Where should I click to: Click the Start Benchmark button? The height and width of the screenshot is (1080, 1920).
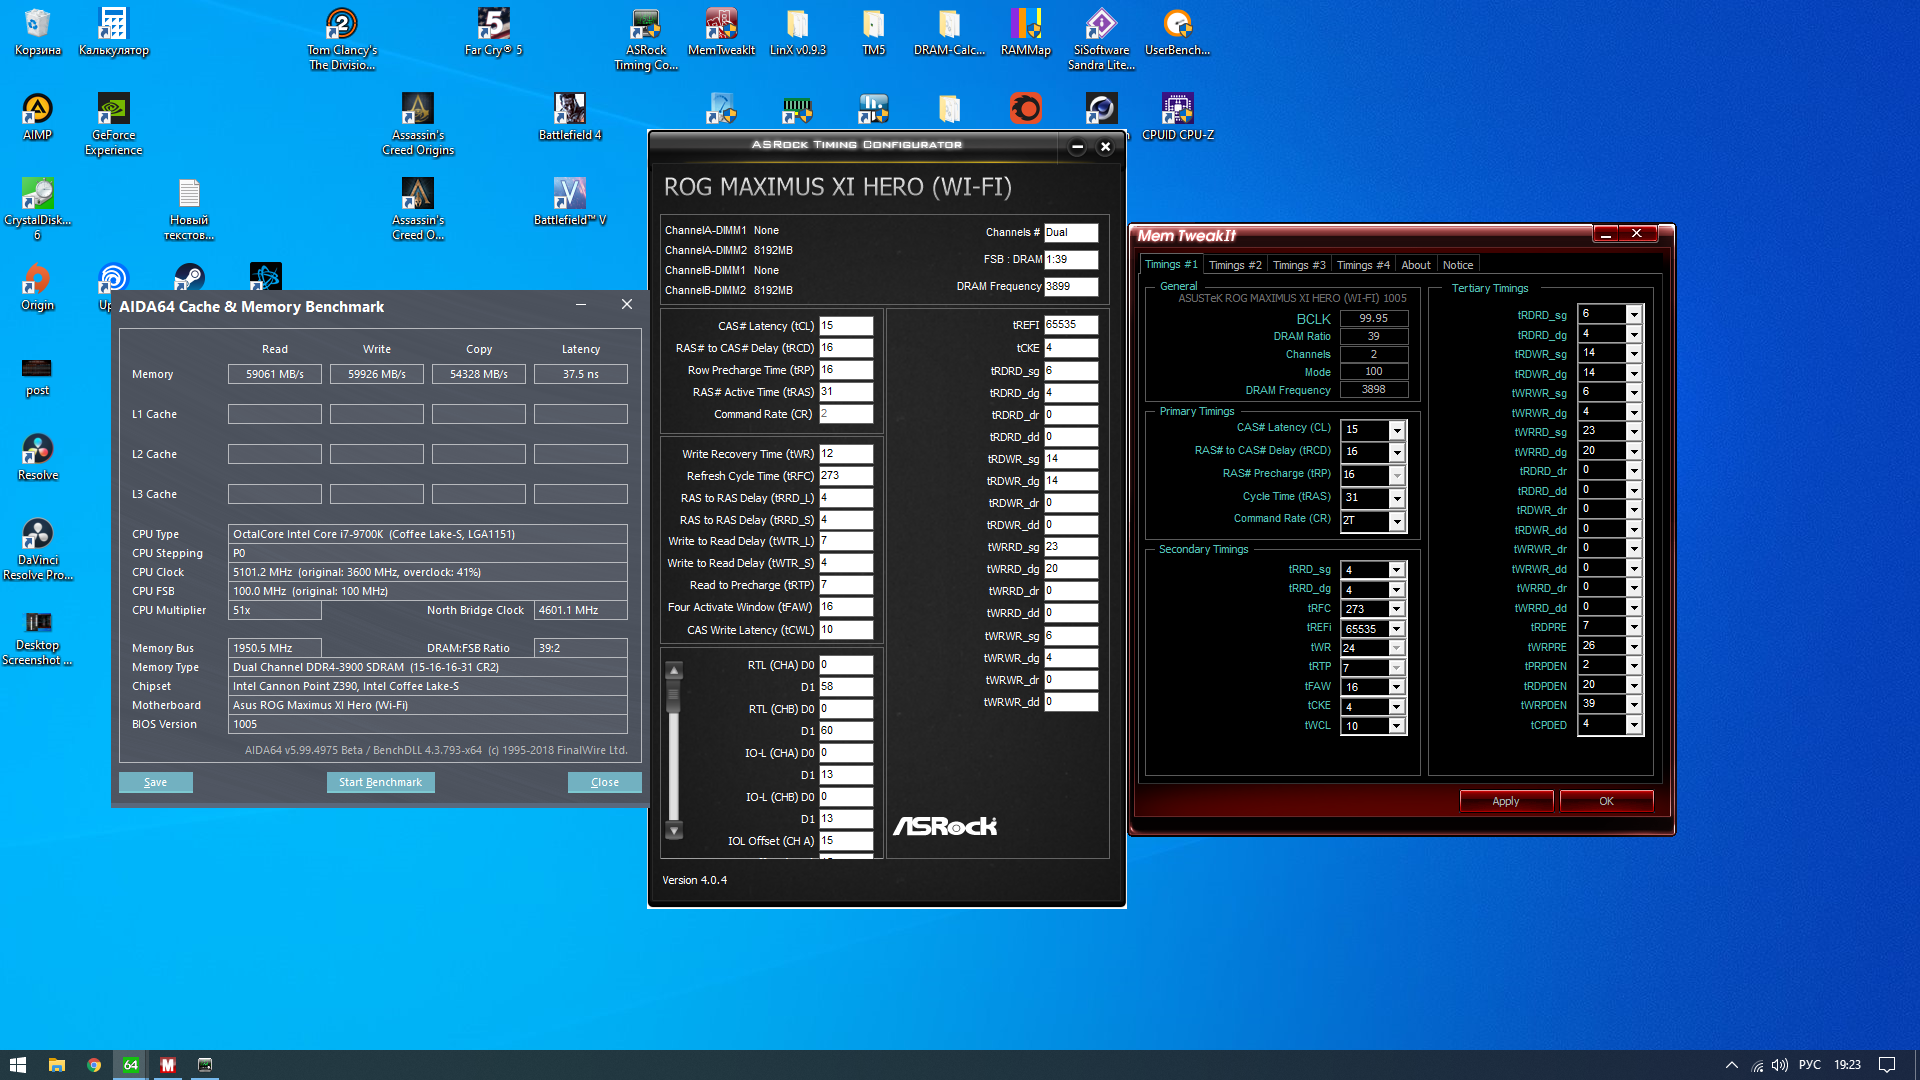tap(380, 782)
